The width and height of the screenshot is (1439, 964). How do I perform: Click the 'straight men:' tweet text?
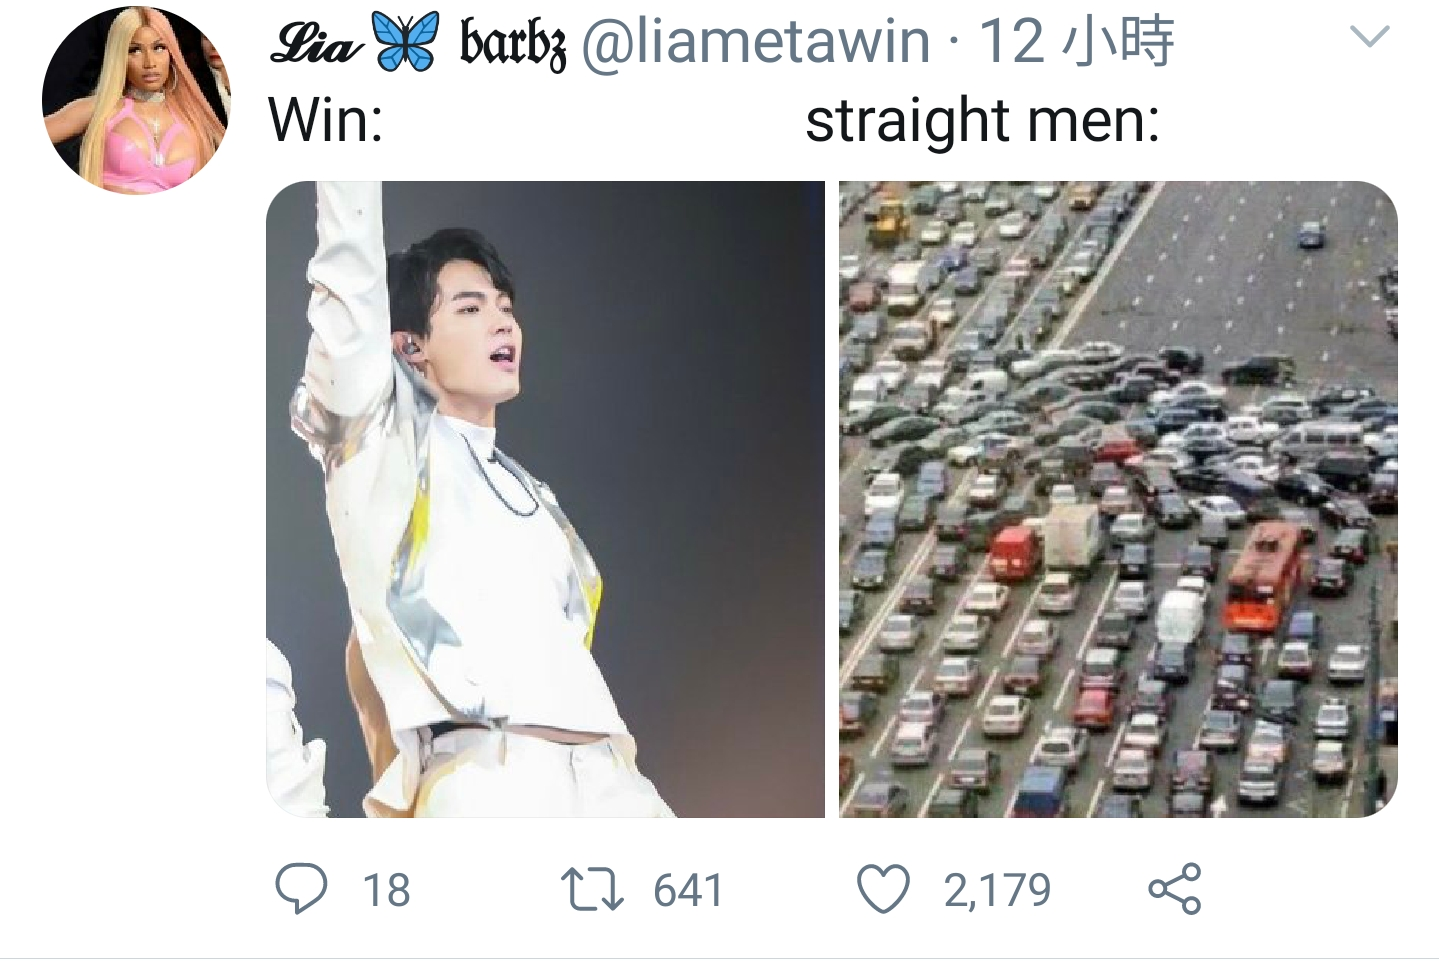click(983, 122)
